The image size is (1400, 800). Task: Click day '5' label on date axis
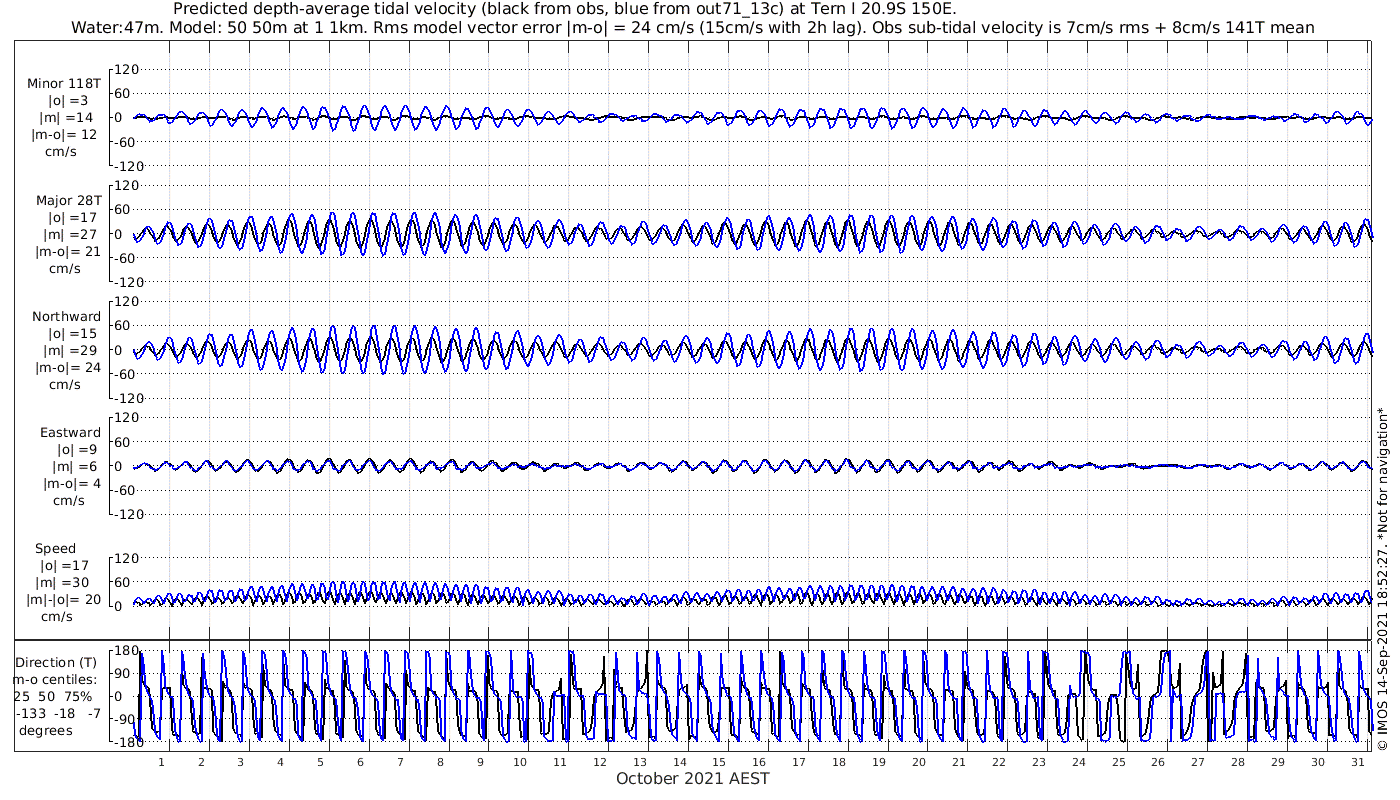[x=320, y=762]
